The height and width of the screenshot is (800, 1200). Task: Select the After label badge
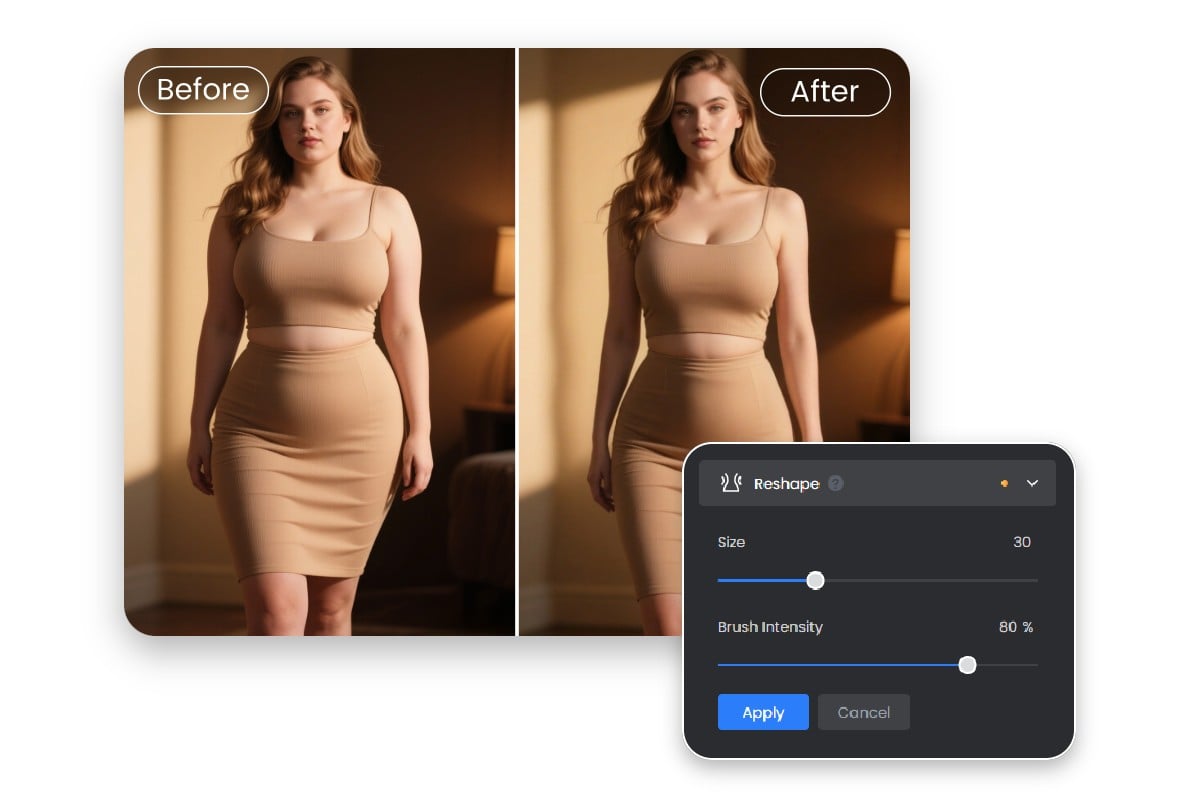point(825,92)
